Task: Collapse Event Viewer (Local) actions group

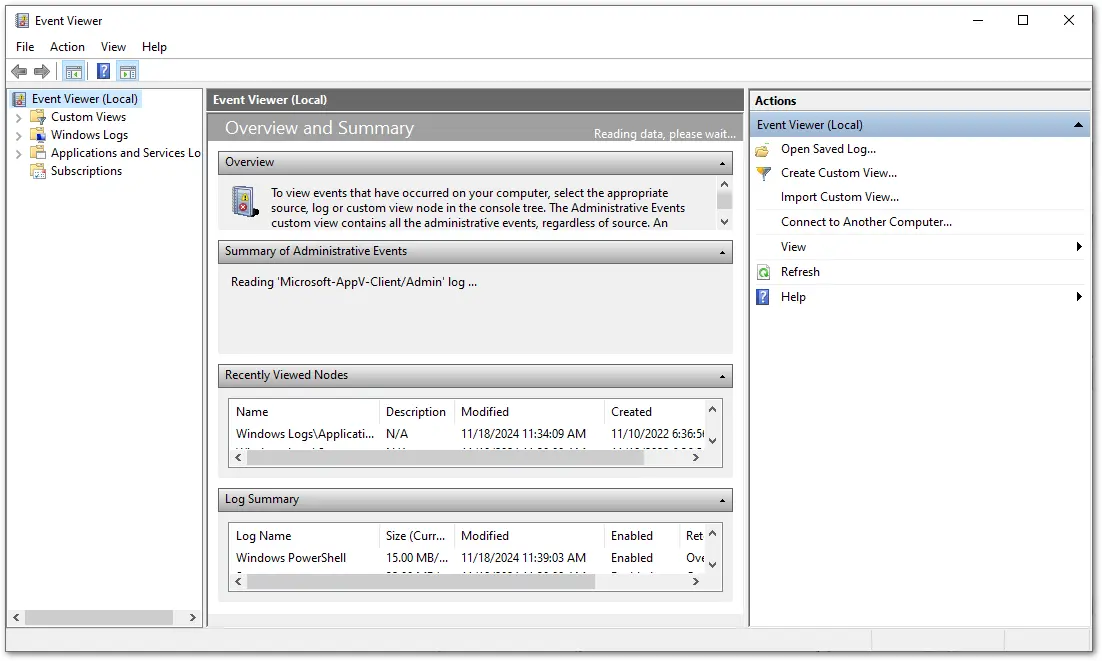Action: pyautogui.click(x=1078, y=125)
